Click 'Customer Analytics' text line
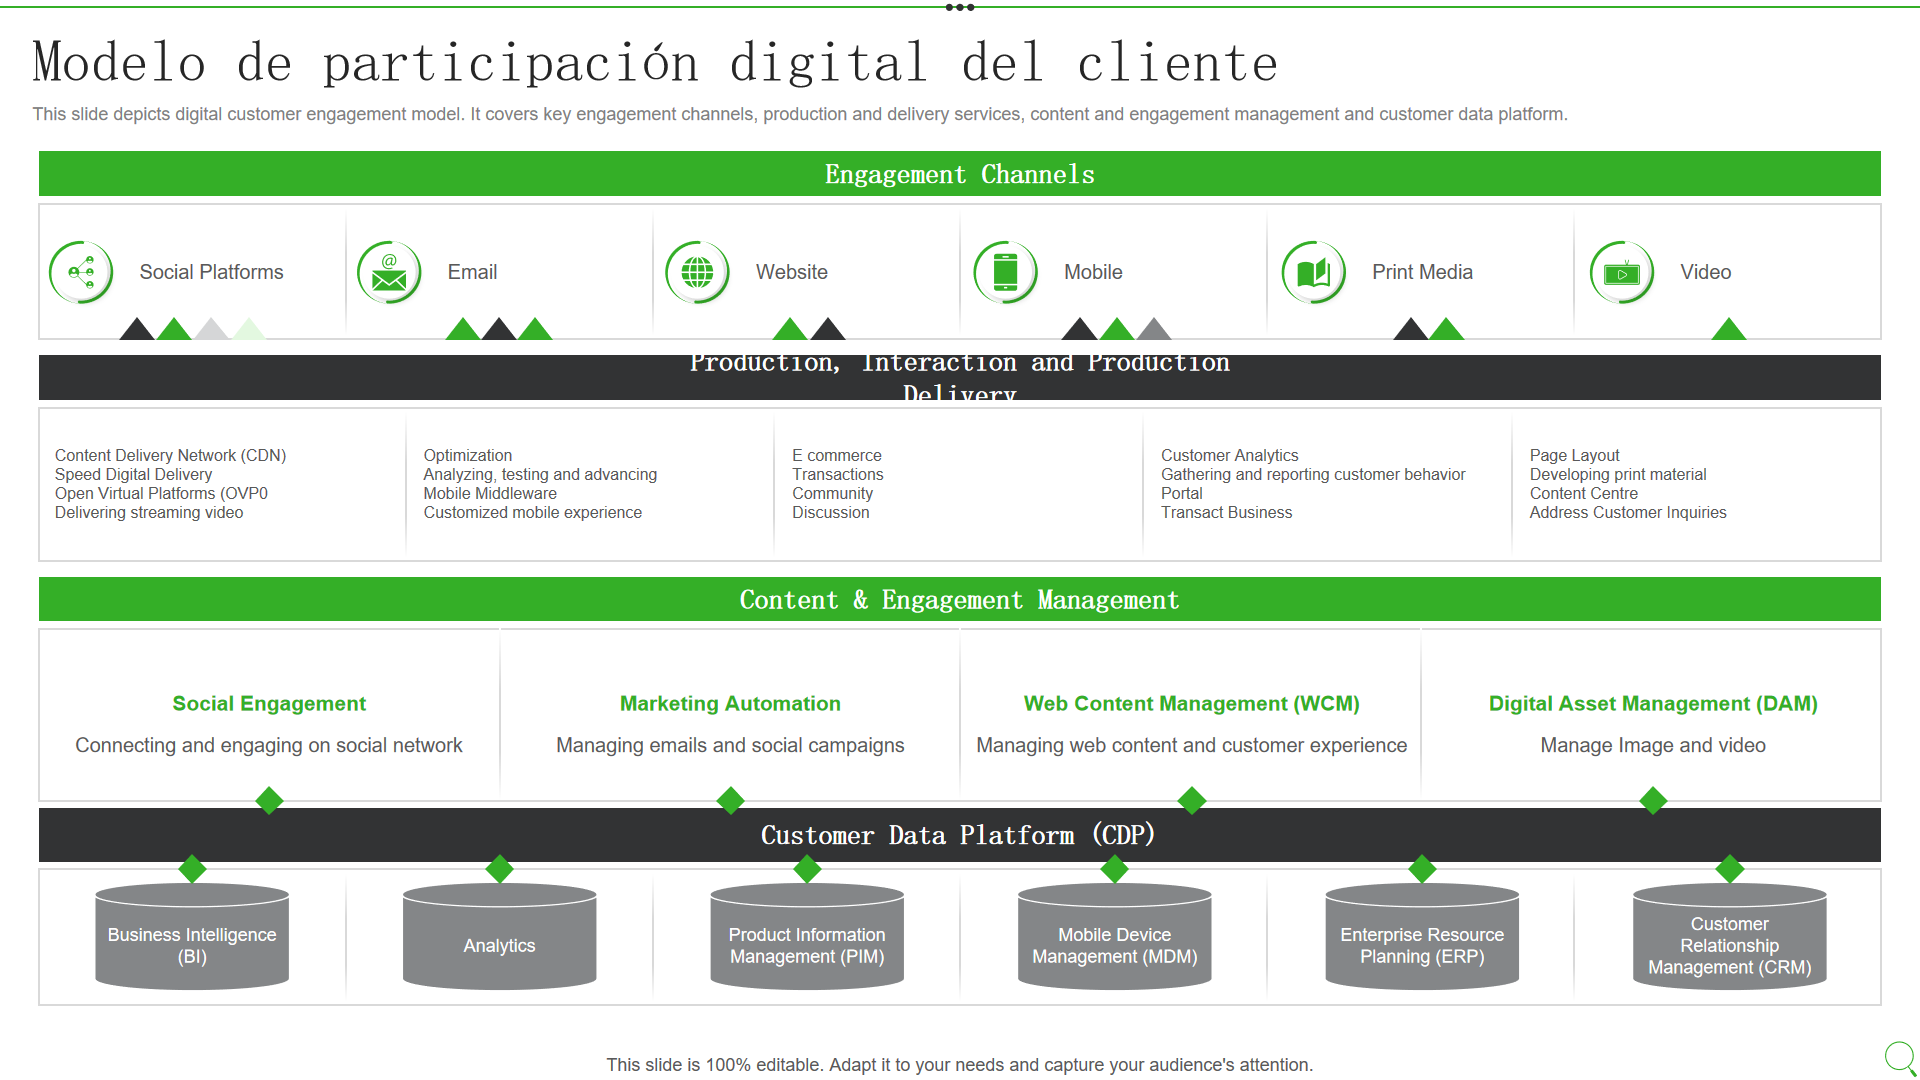This screenshot has width=1920, height=1080. (x=1229, y=455)
